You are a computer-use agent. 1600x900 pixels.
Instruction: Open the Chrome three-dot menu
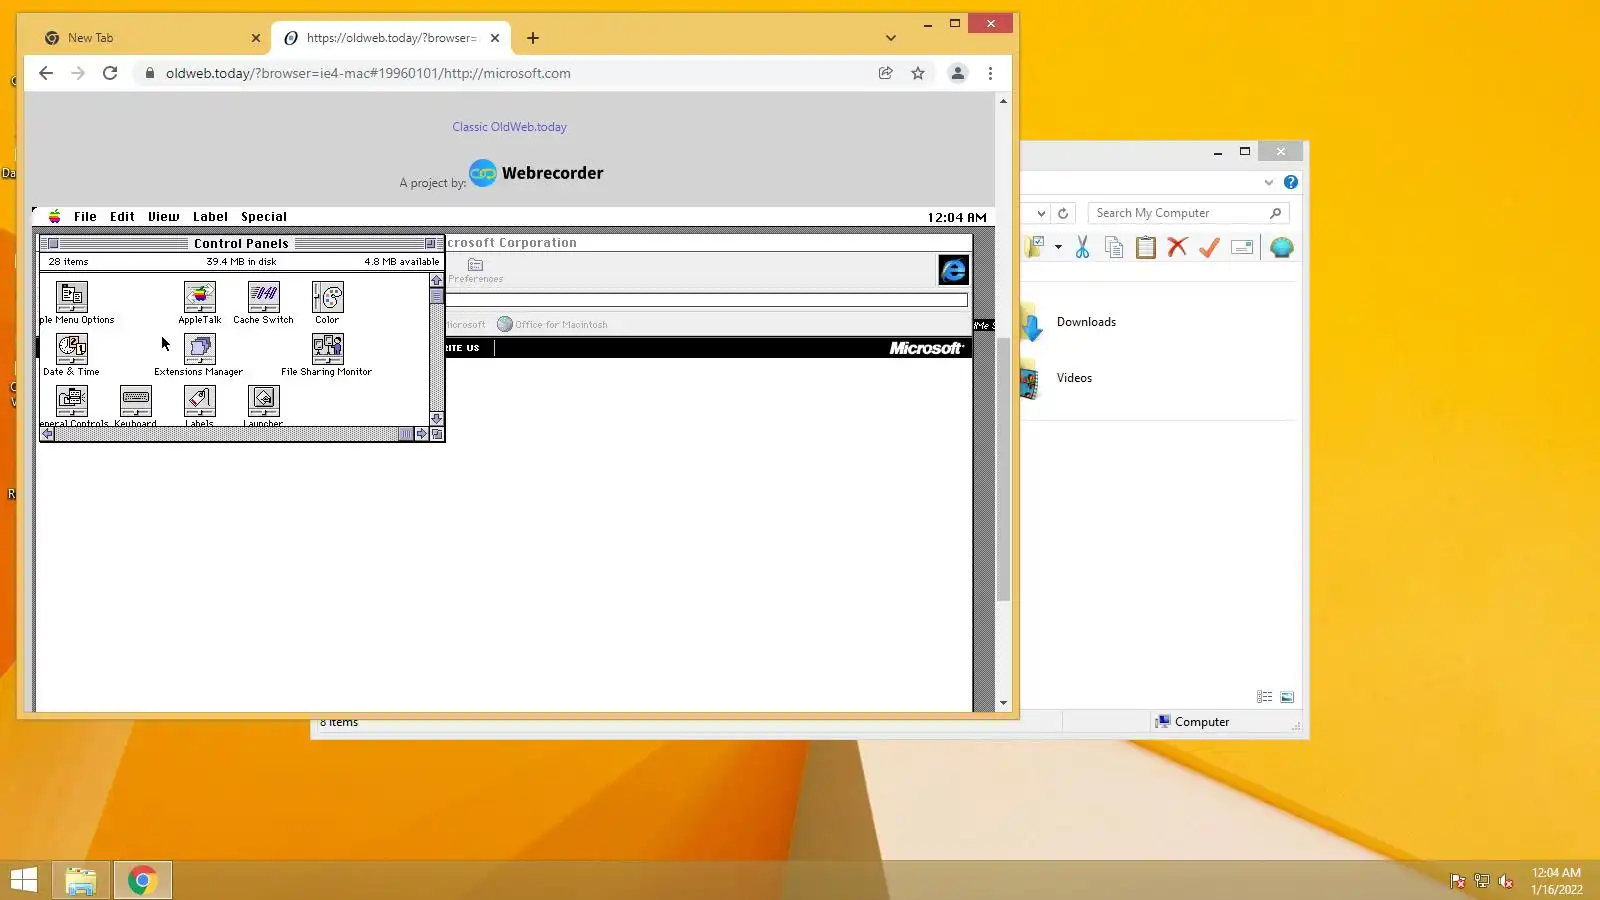990,73
